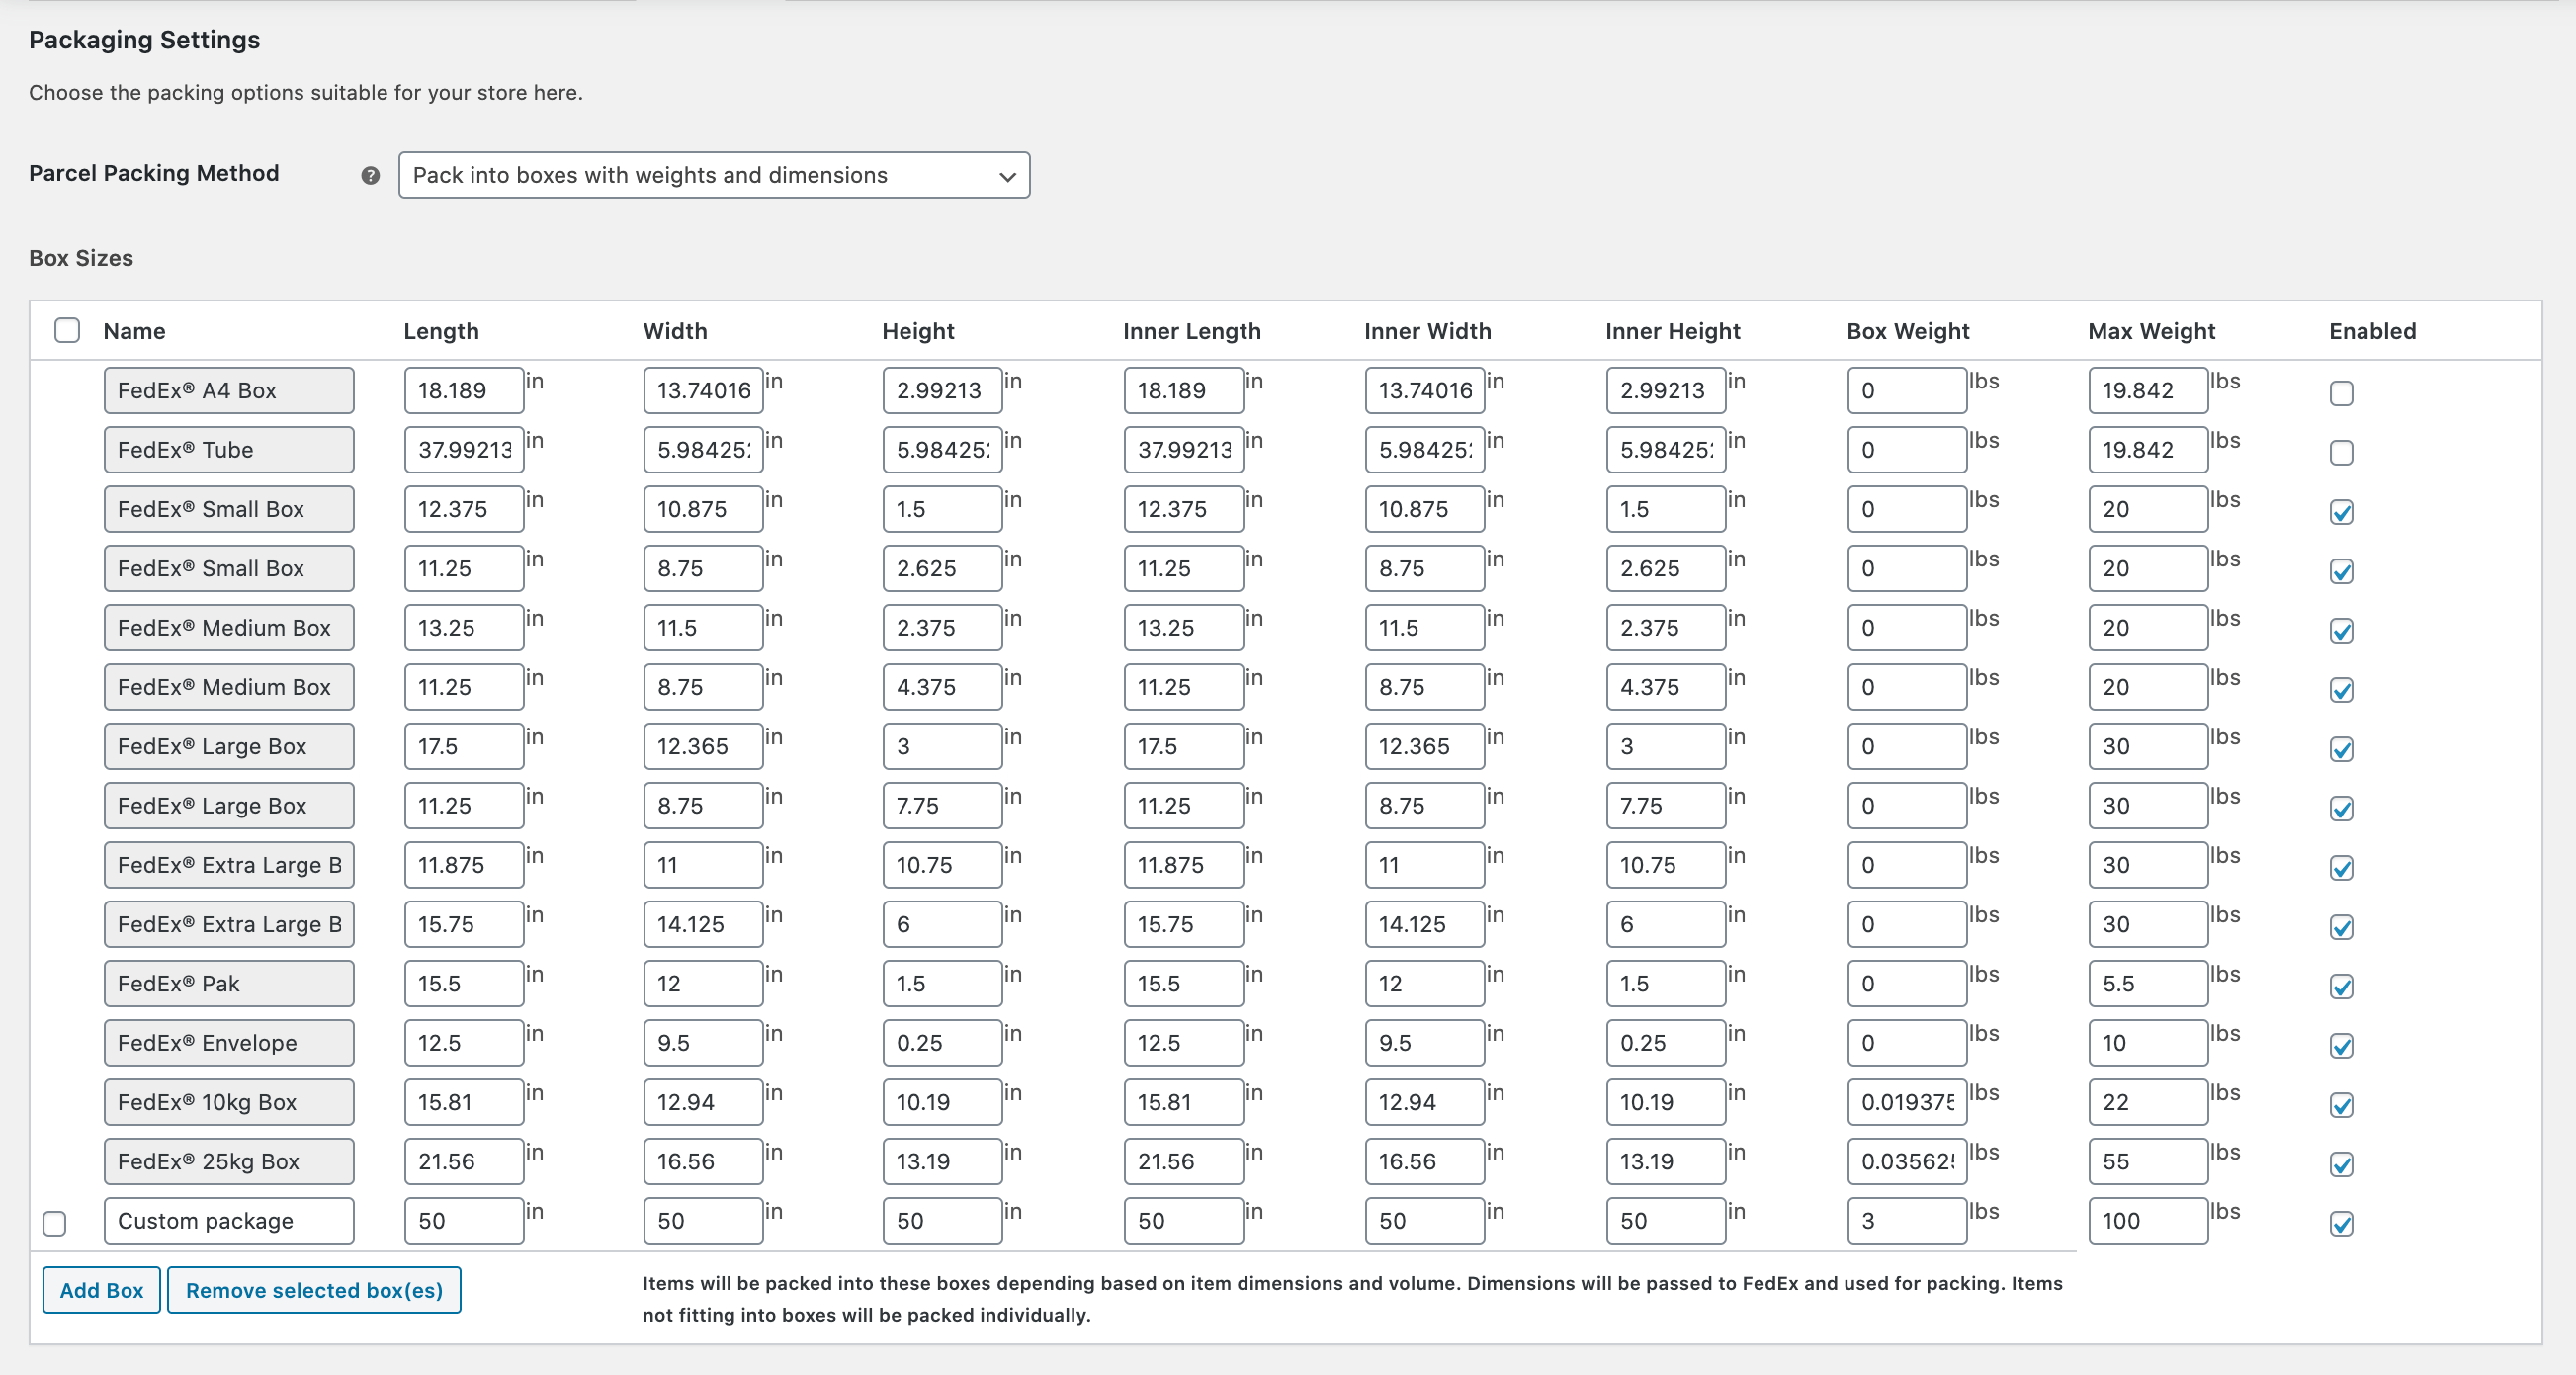Click the Add Box button
Screen dimensions: 2576x1375
pyautogui.click(x=101, y=1290)
